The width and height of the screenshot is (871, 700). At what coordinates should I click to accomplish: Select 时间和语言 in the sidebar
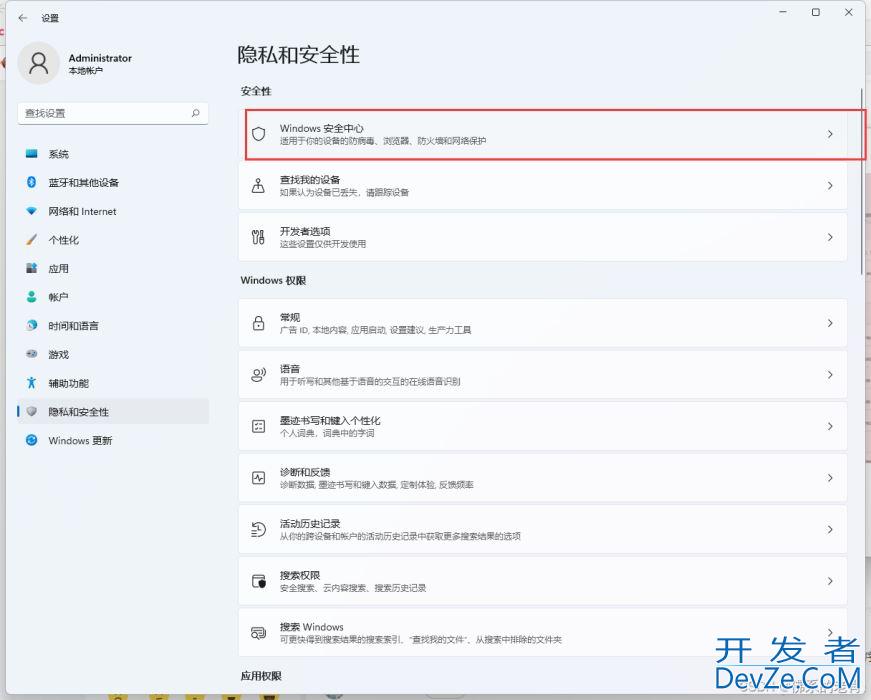coord(113,326)
